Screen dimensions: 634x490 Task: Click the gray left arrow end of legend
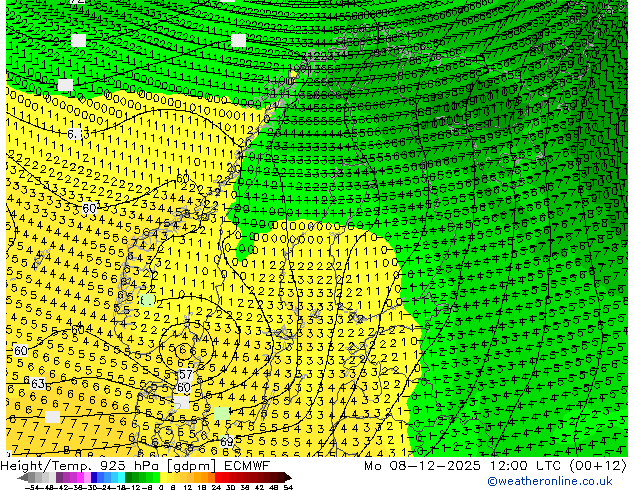click(23, 477)
